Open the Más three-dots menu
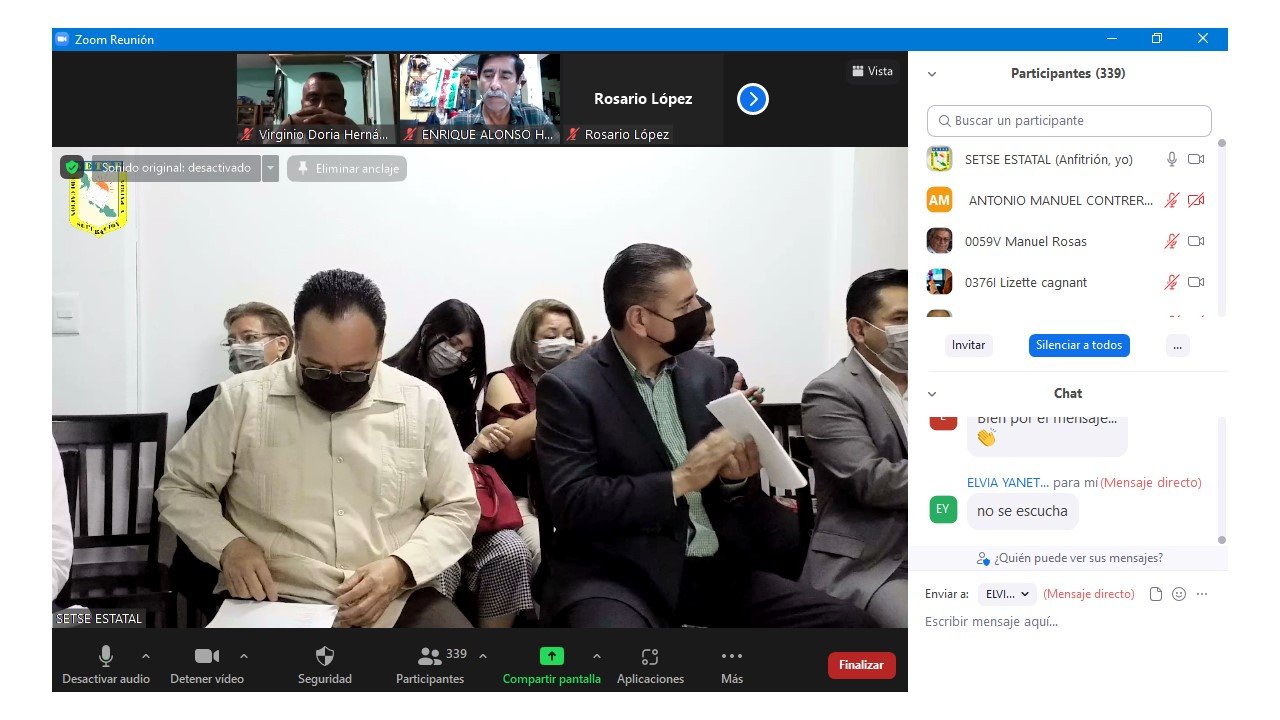The image size is (1280, 720). 731,657
